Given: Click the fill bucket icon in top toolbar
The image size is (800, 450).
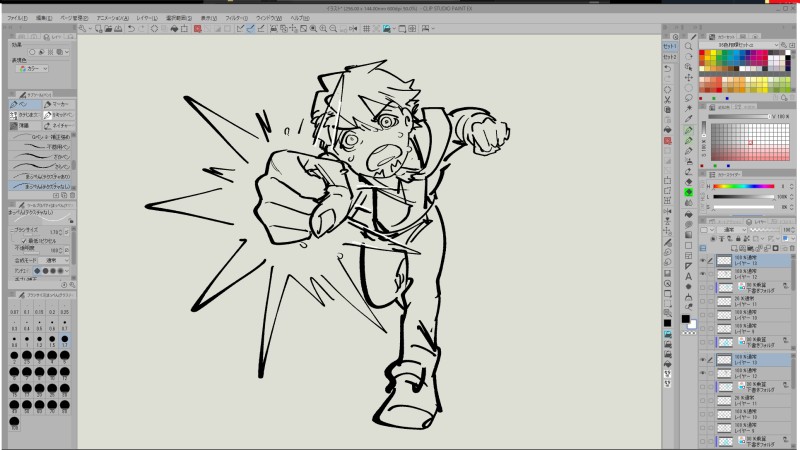Looking at the screenshot, I should coord(174,29).
